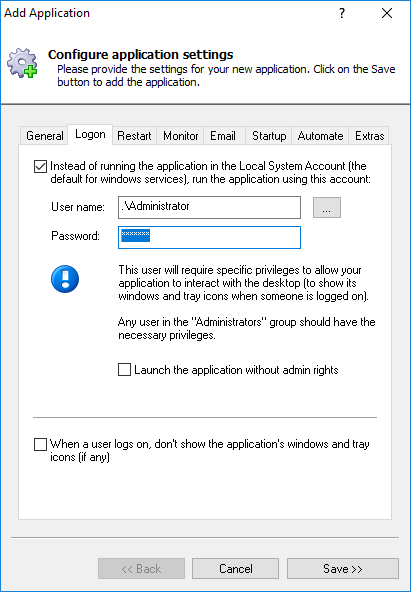Close the Add Application dialog

coord(387,13)
